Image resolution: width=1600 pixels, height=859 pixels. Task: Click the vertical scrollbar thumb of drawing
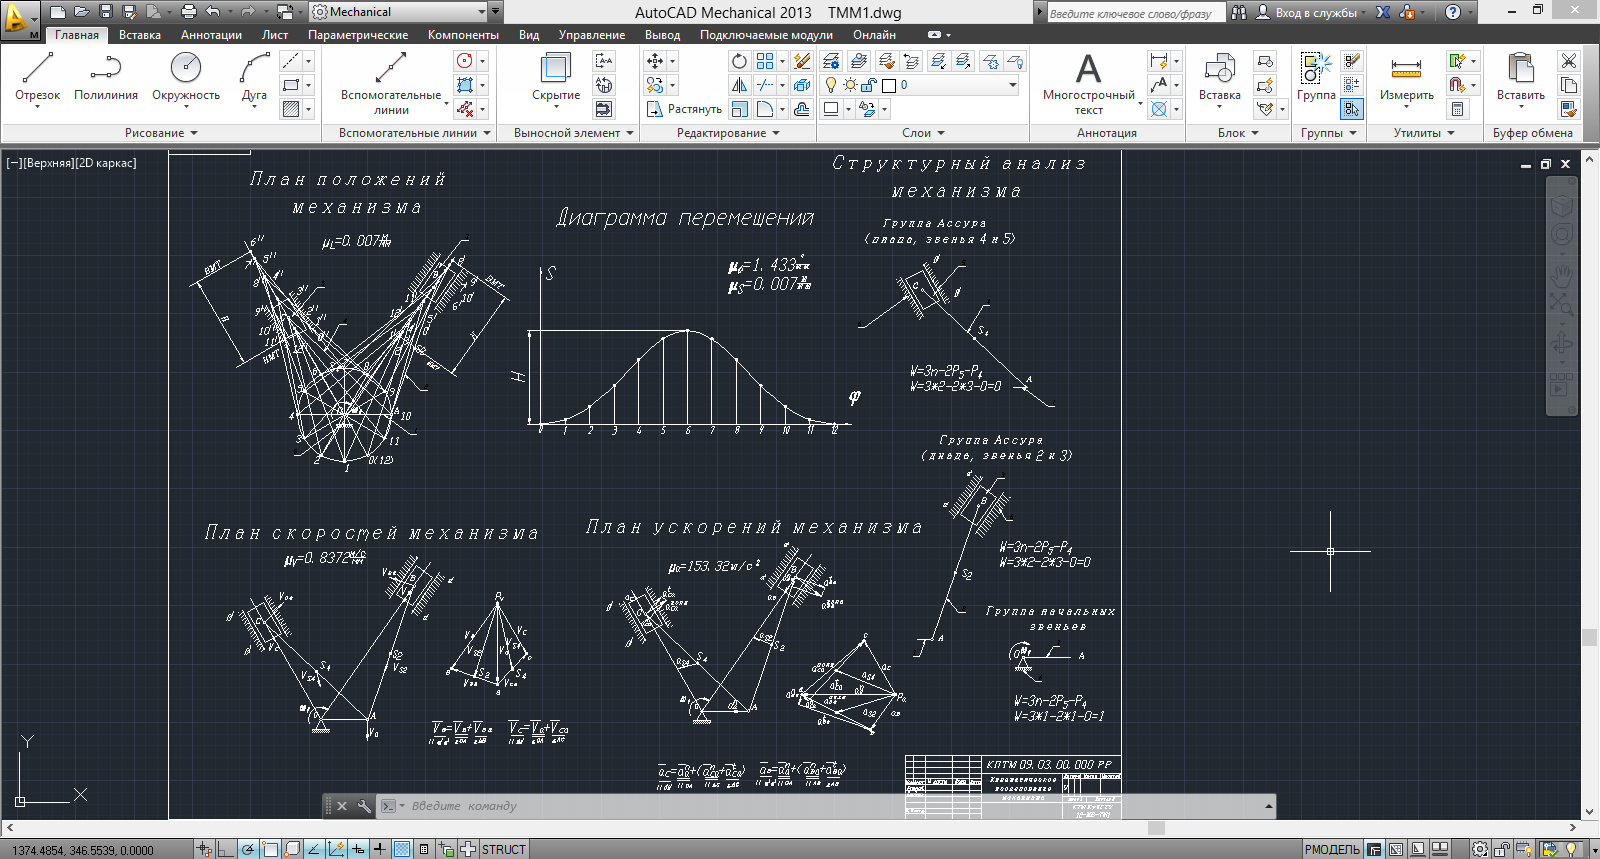pyautogui.click(x=1589, y=637)
